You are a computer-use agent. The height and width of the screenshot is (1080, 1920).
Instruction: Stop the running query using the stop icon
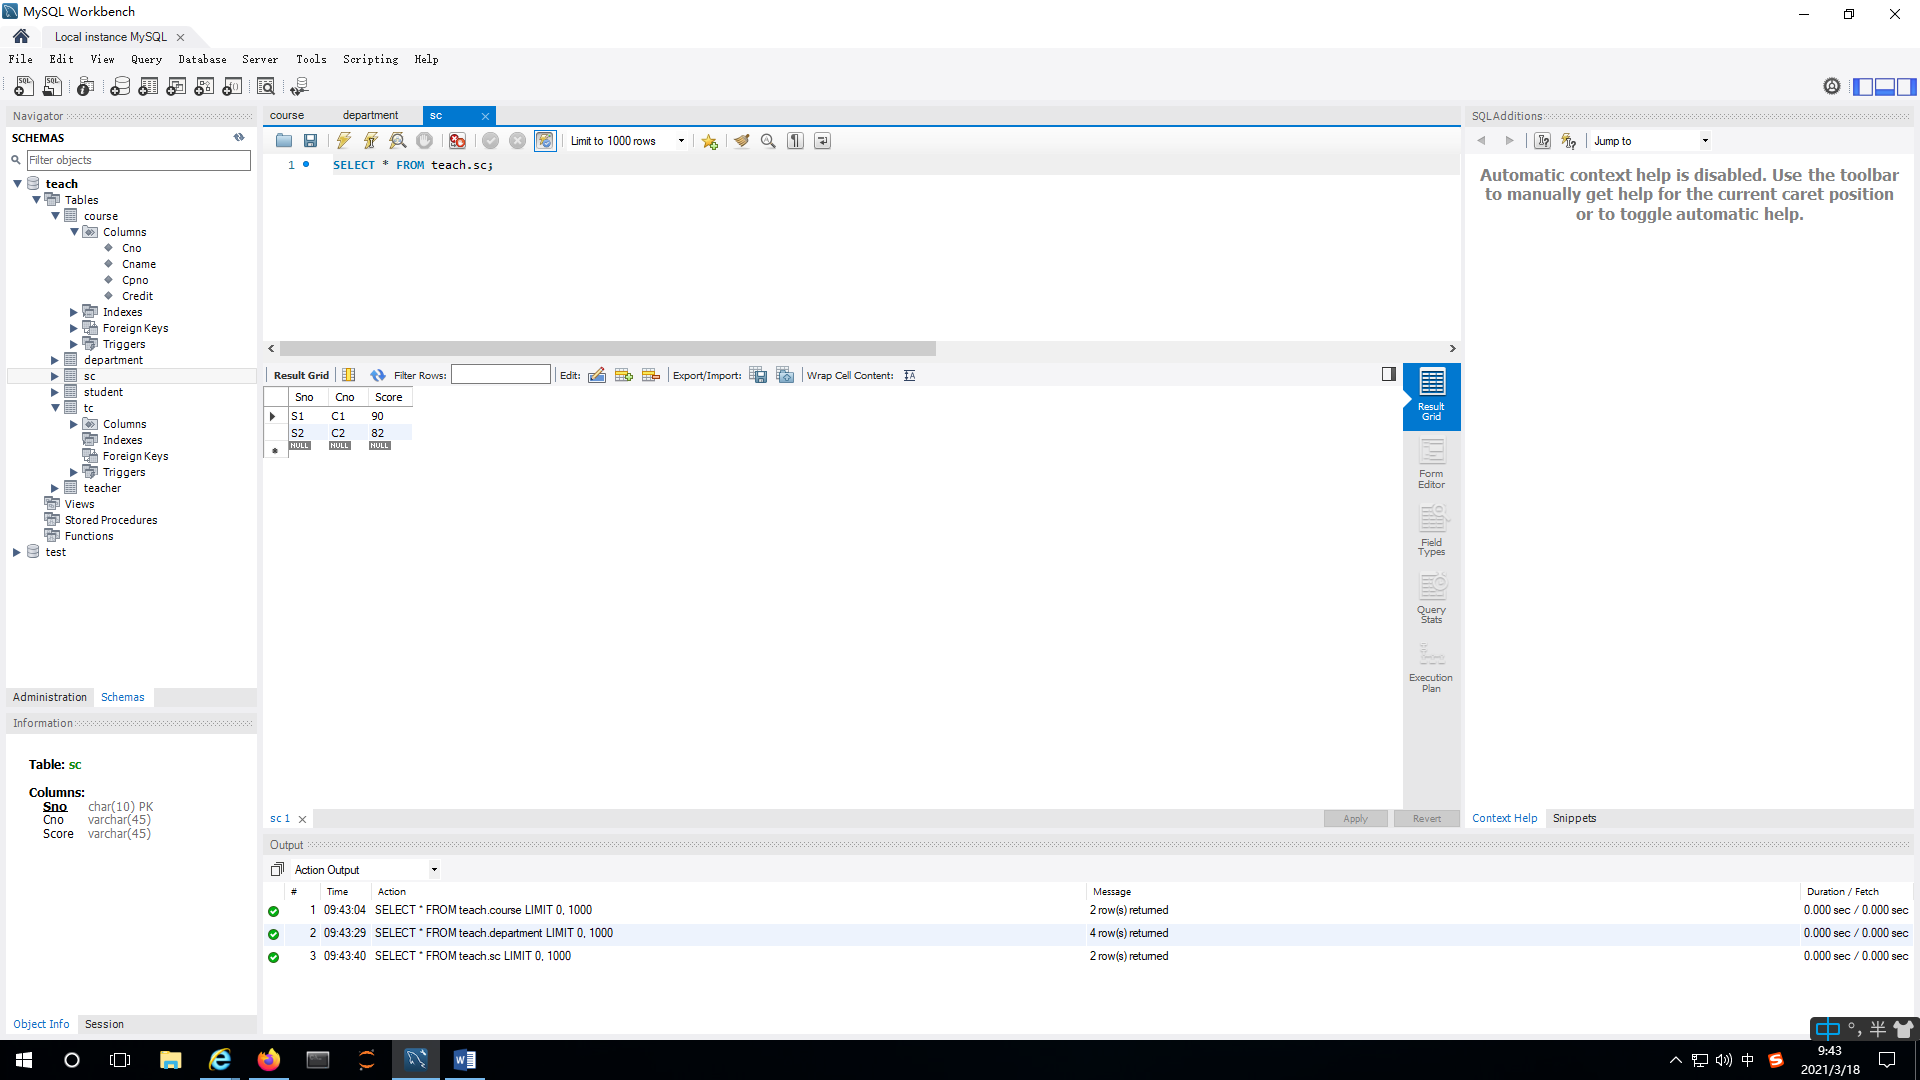pyautogui.click(x=424, y=141)
